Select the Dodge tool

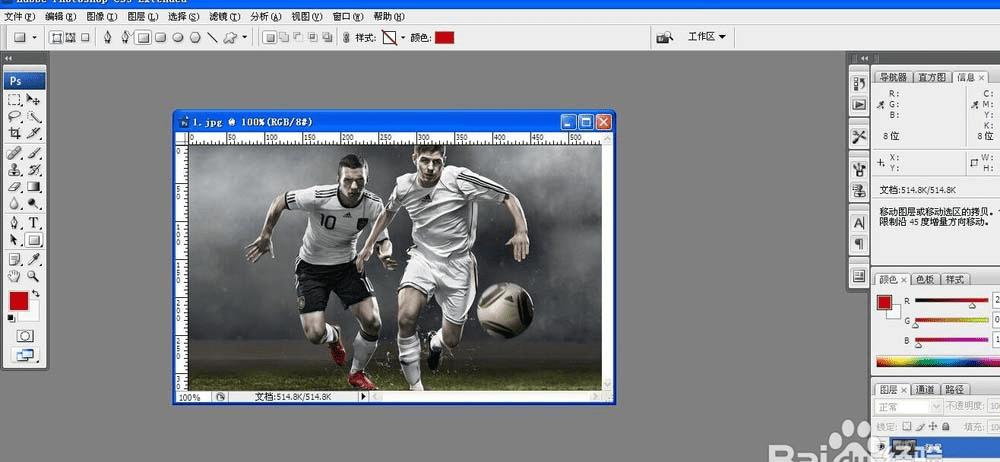coord(34,204)
